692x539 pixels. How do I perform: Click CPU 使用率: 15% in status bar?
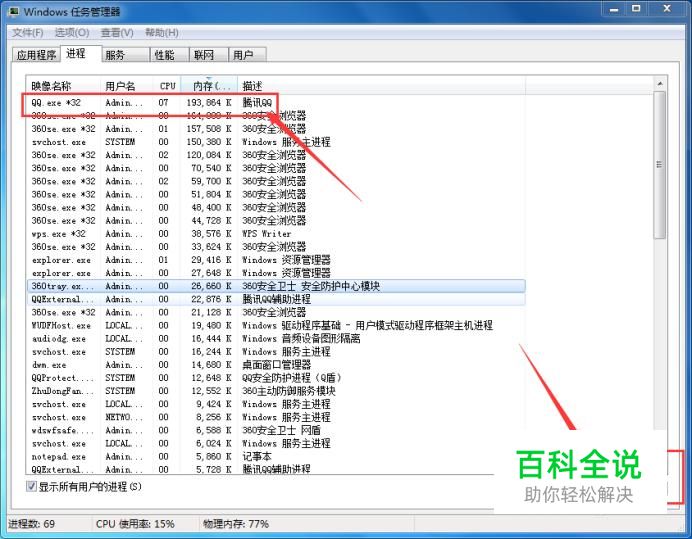135,524
